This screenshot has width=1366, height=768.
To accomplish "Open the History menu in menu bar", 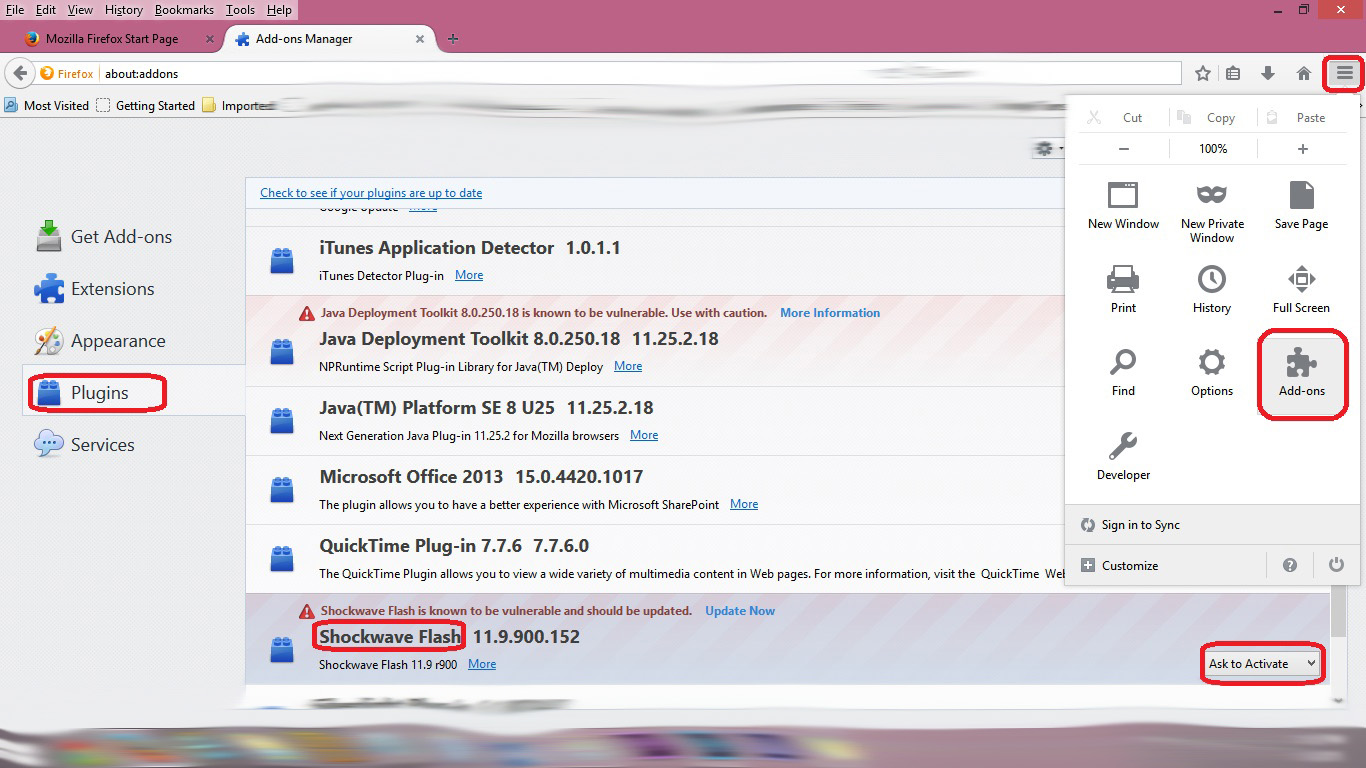I will pos(124,10).
